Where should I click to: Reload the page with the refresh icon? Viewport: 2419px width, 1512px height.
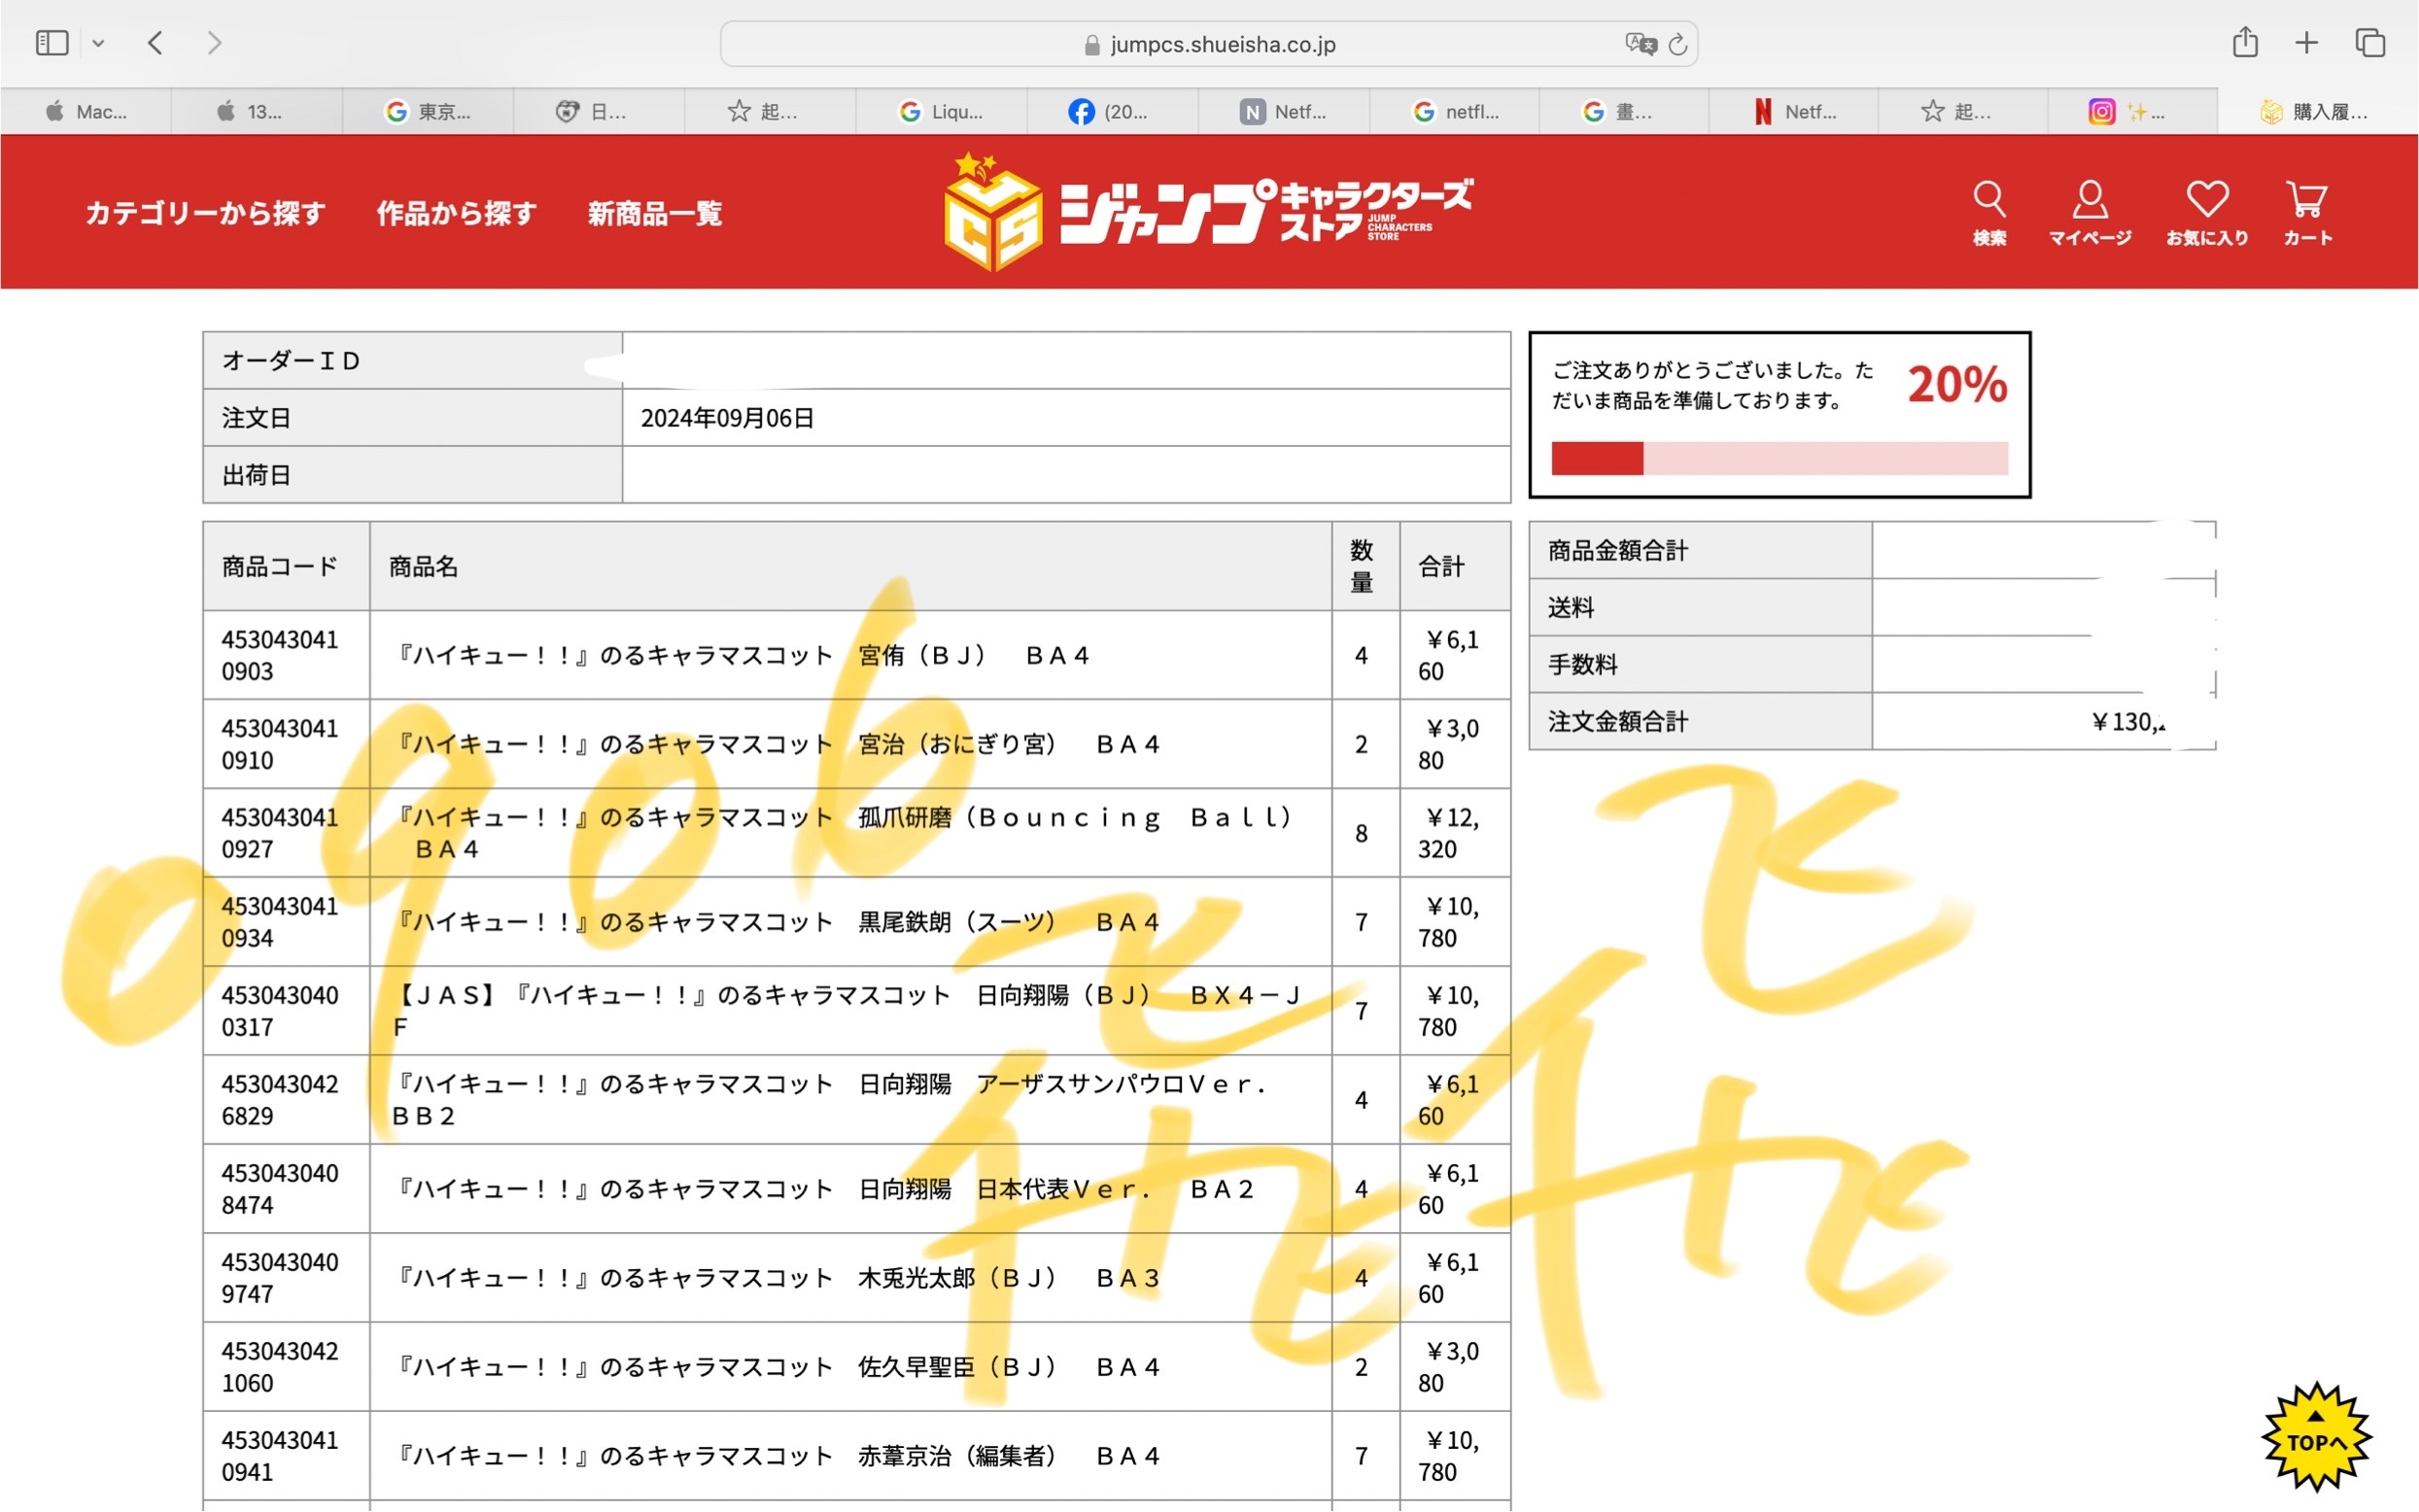1677,44
